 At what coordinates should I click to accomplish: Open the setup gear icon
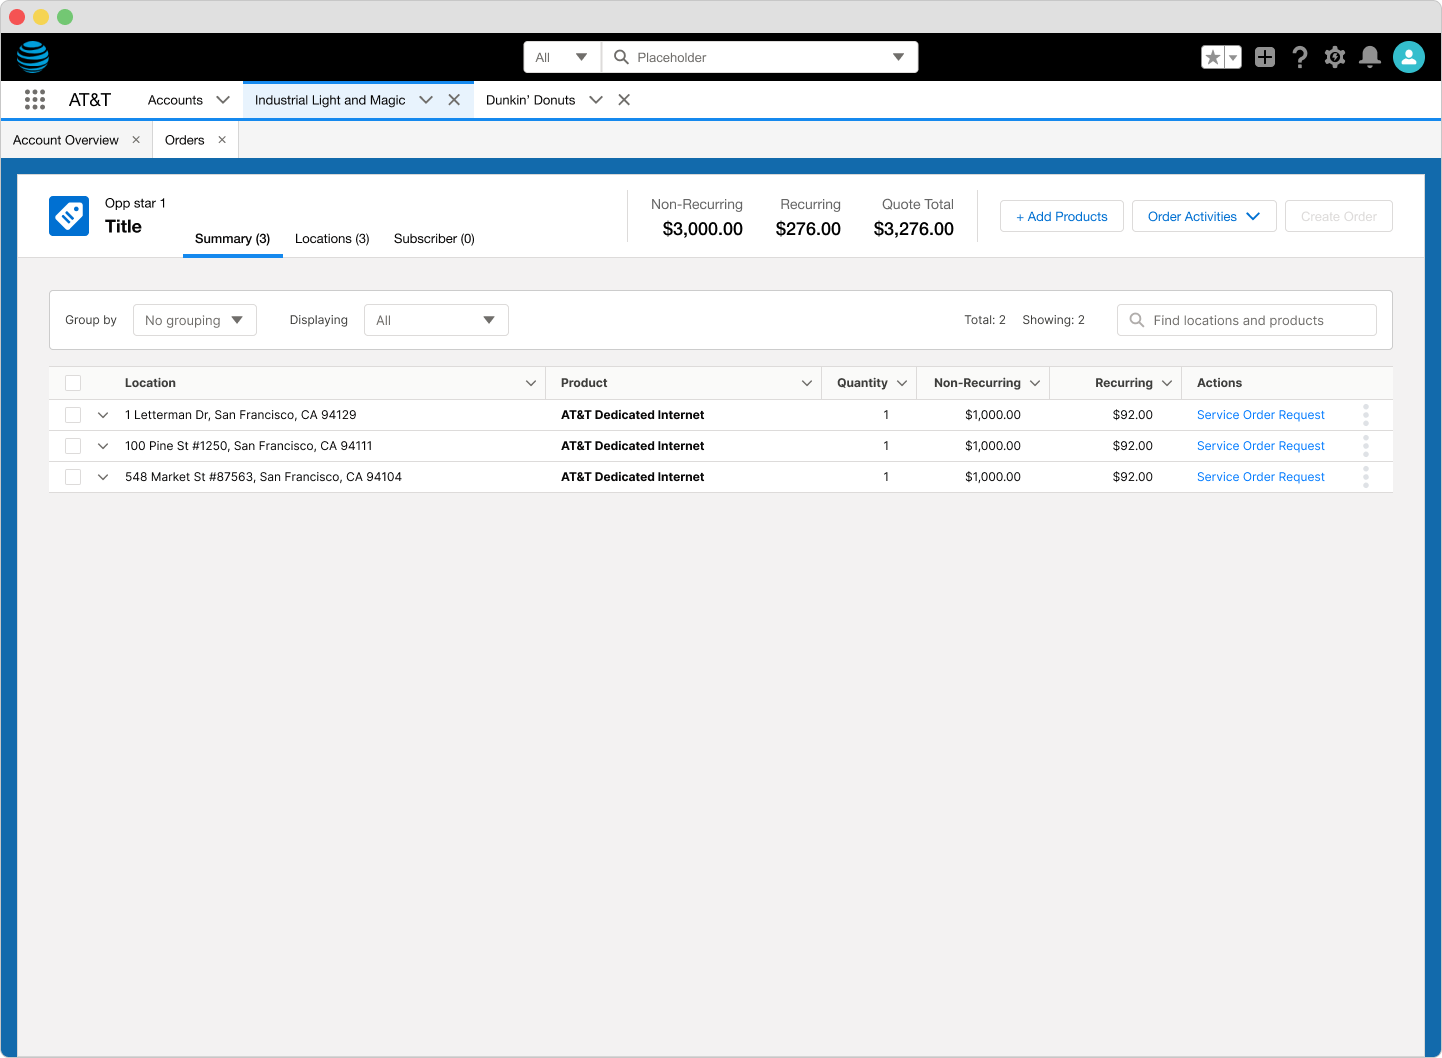point(1335,57)
